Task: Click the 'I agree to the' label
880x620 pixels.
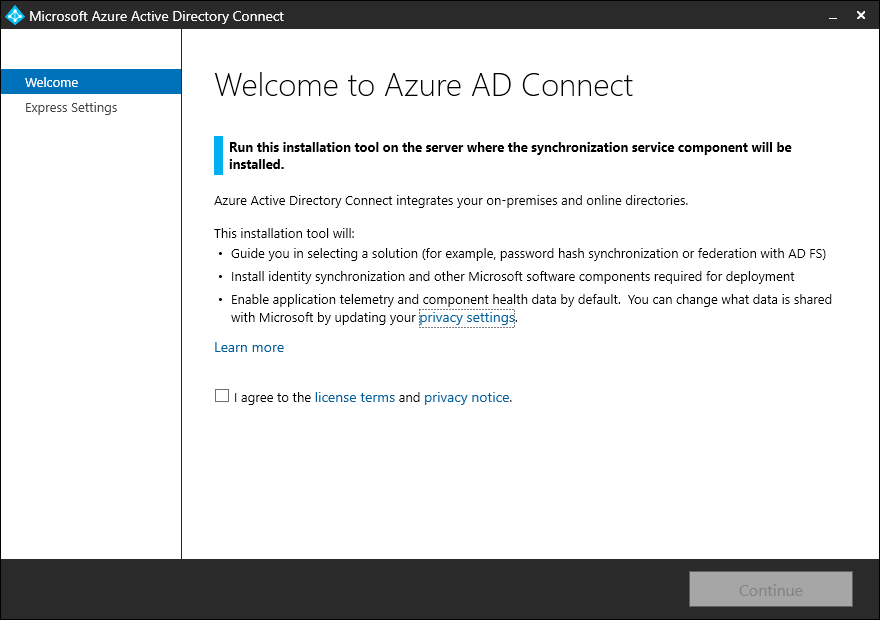Action: (272, 397)
